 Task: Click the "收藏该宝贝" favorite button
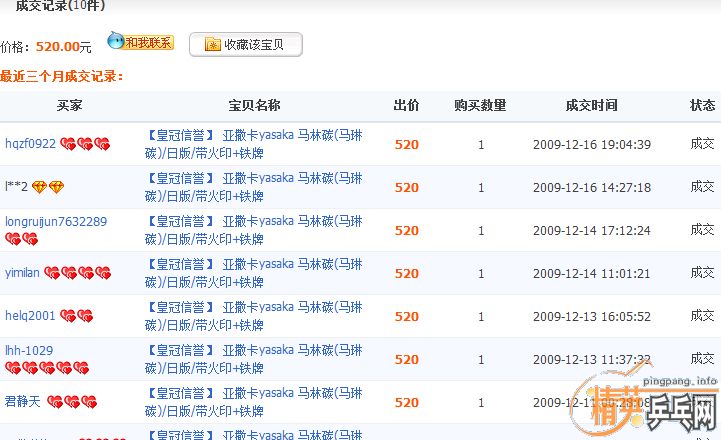245,44
